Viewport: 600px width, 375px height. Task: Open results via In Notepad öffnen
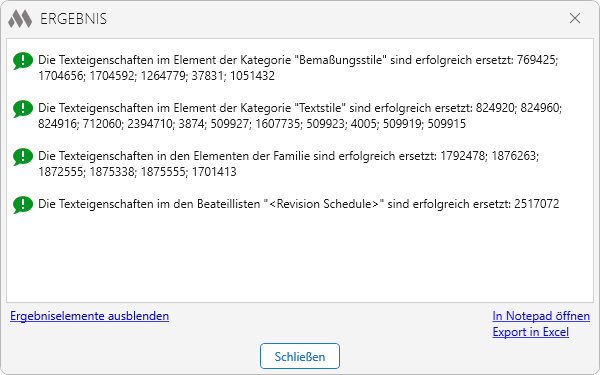pyautogui.click(x=541, y=316)
